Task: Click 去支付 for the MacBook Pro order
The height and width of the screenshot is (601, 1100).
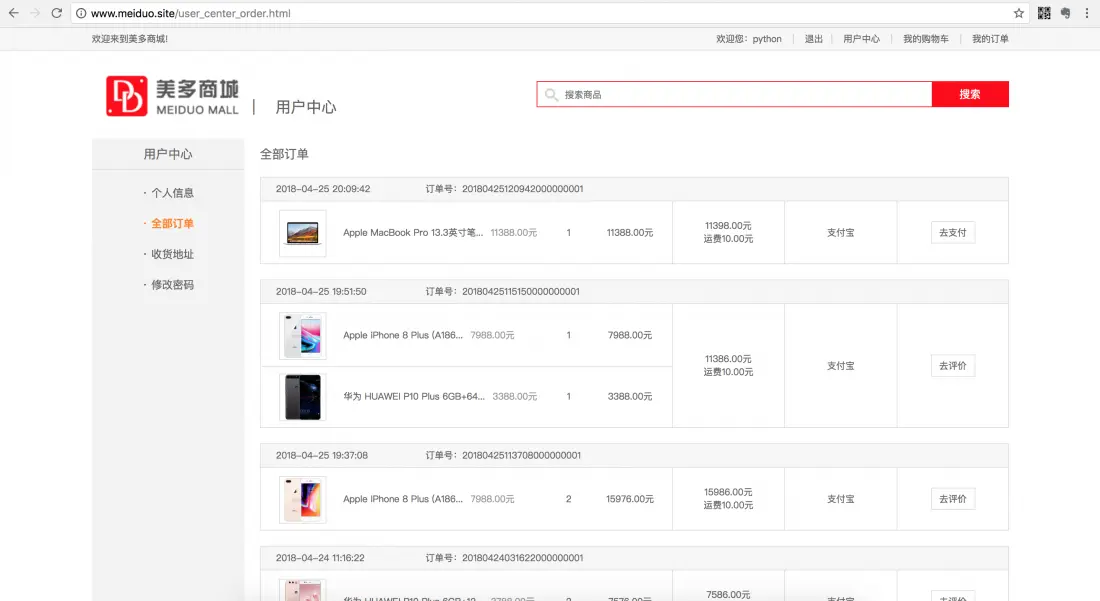Action: [953, 232]
